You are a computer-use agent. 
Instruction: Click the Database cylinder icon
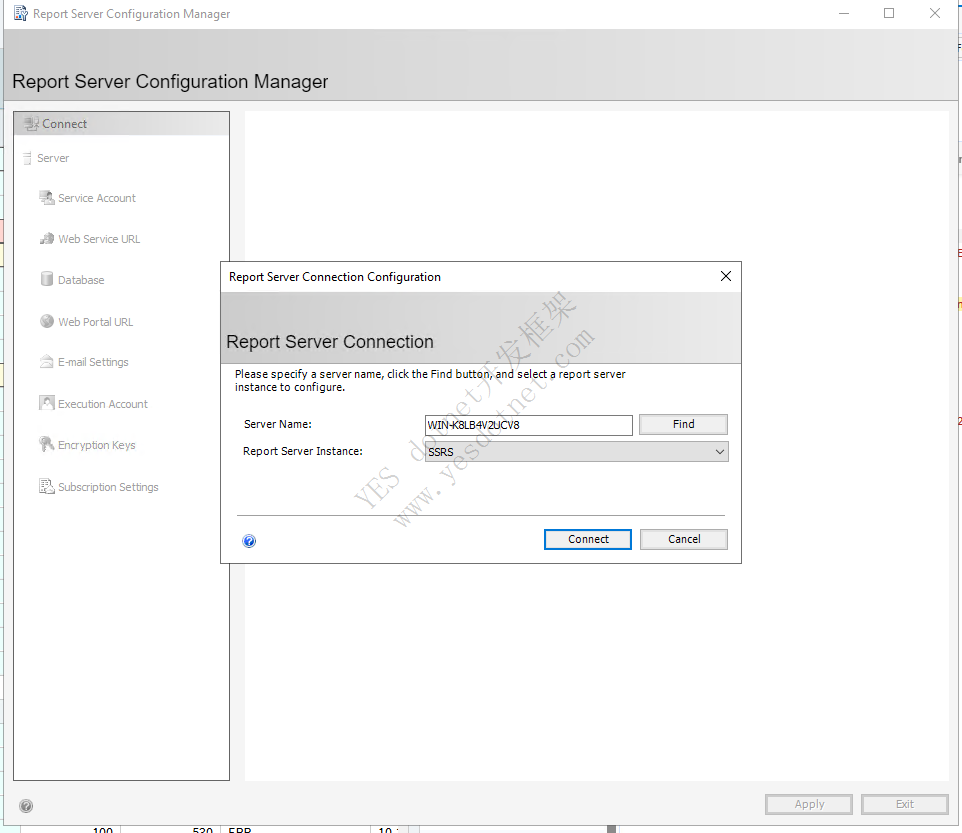47,280
